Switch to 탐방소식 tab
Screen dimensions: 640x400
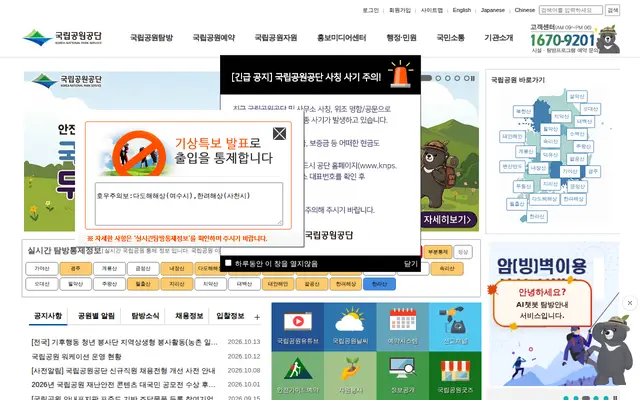[x=145, y=316]
